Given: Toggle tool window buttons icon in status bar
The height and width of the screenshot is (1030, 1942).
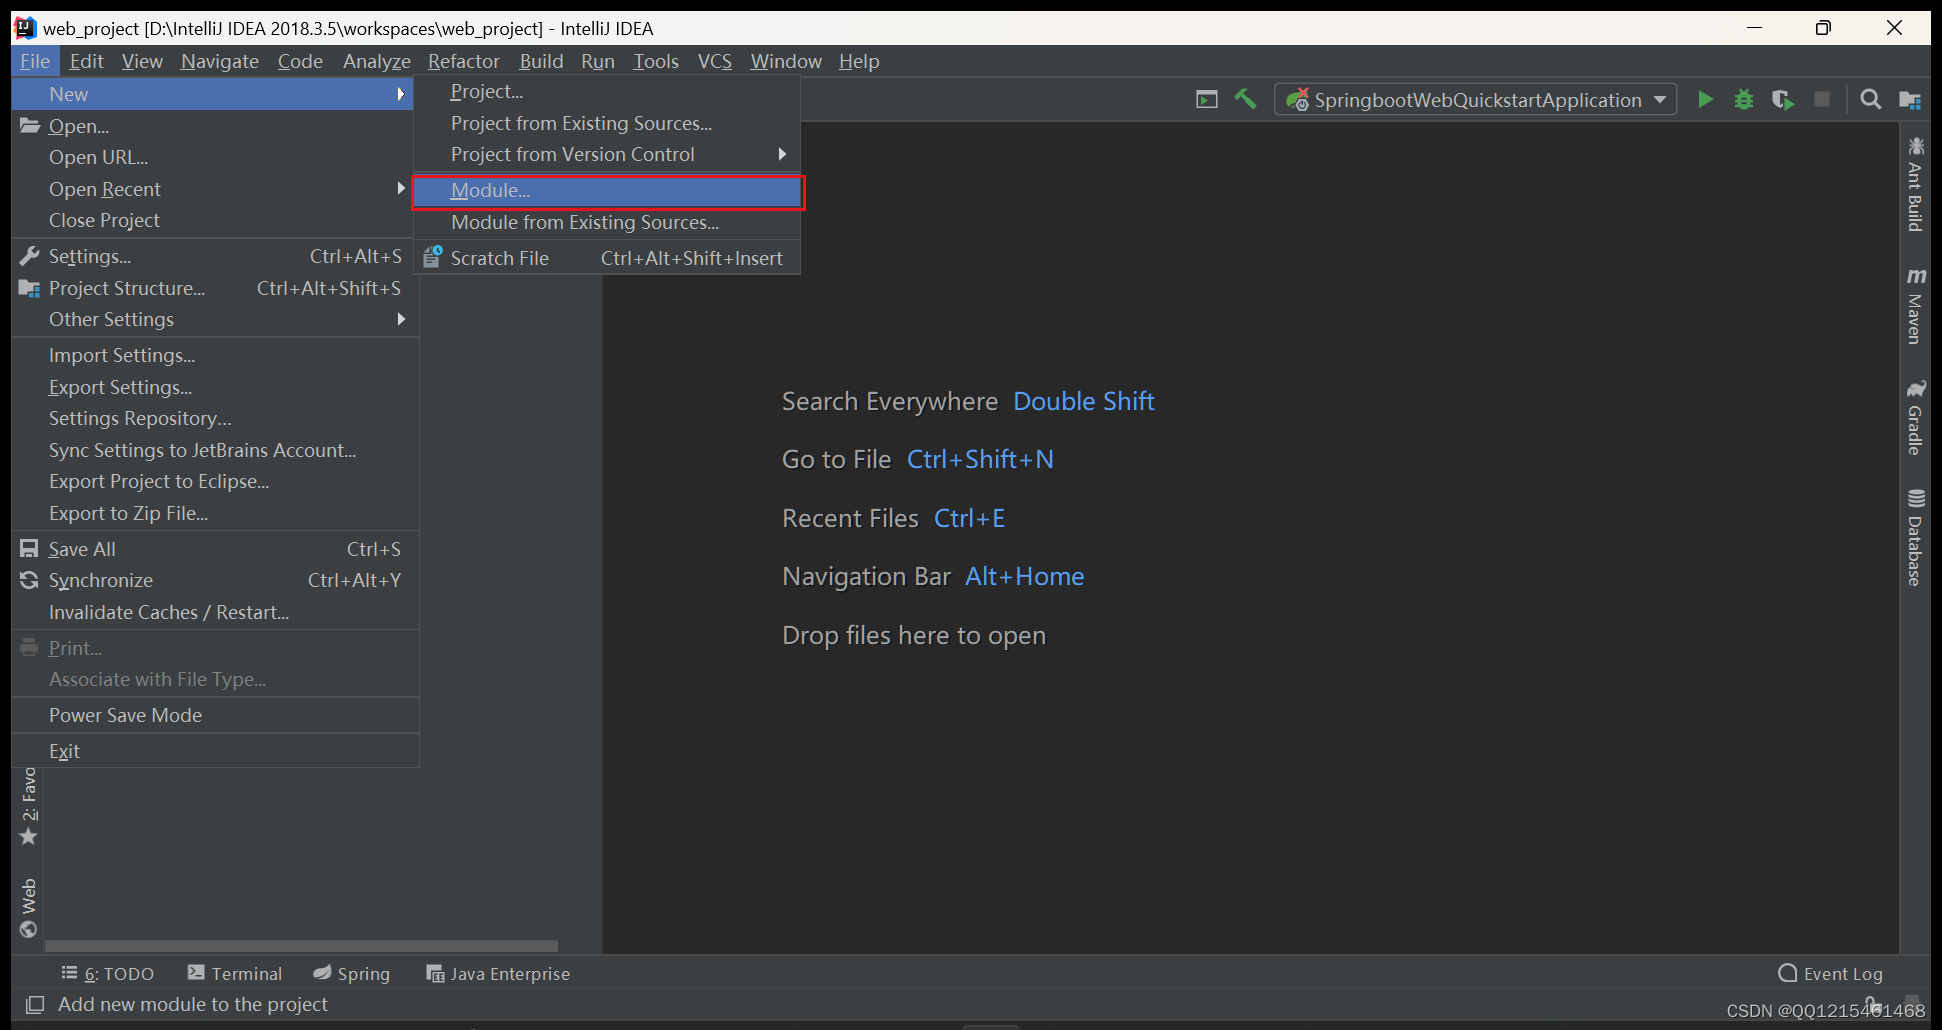Looking at the screenshot, I should tap(34, 1004).
